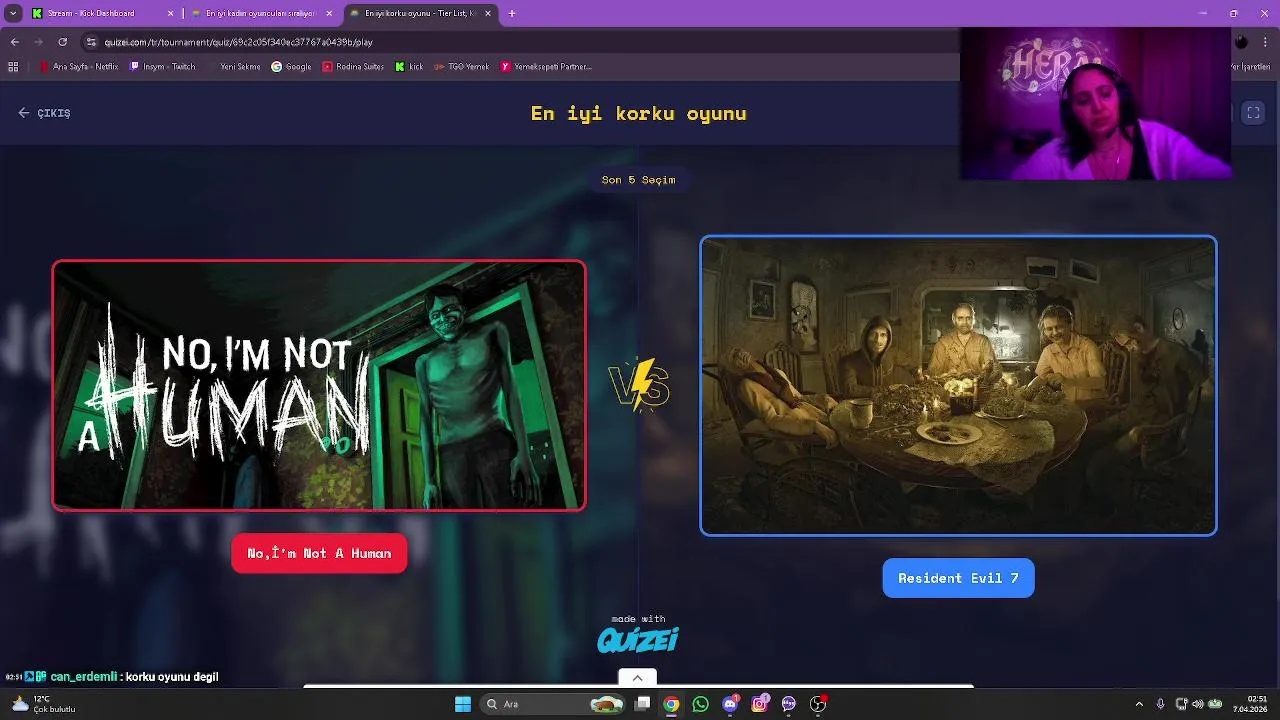This screenshot has height=720, width=1280.
Task: Switch to En iyi kadın oyuncuları tab
Action: click(x=260, y=13)
